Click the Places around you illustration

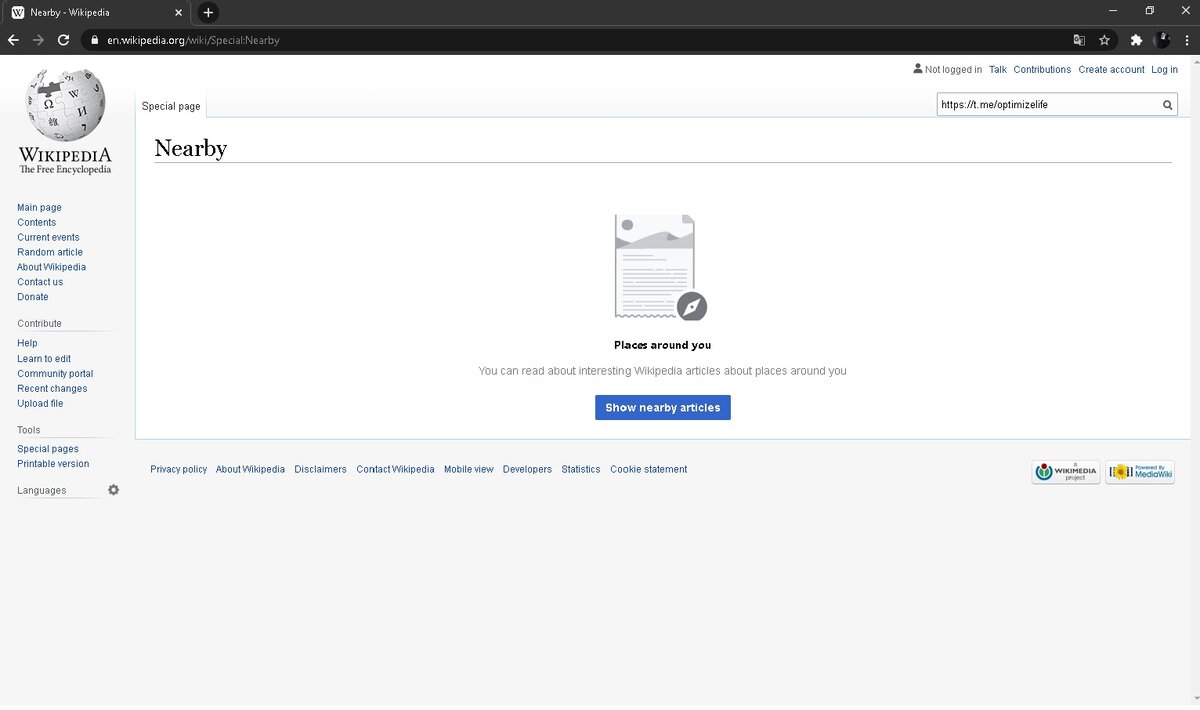click(660, 267)
